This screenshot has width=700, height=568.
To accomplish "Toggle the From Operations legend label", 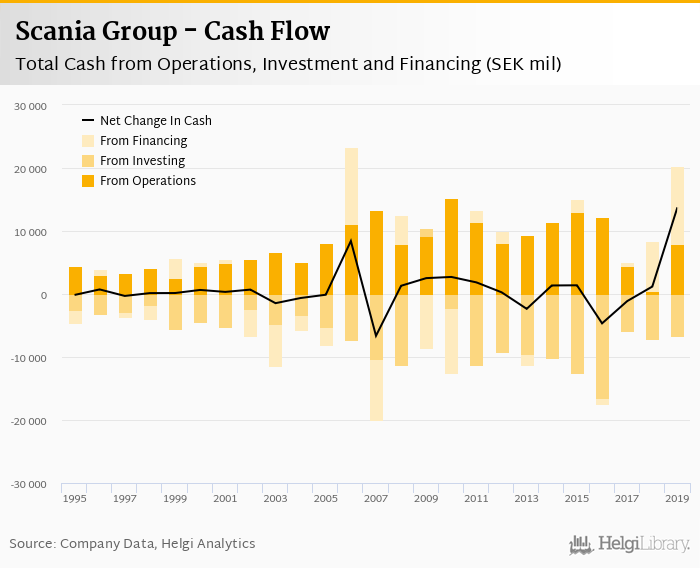I will [x=148, y=181].
